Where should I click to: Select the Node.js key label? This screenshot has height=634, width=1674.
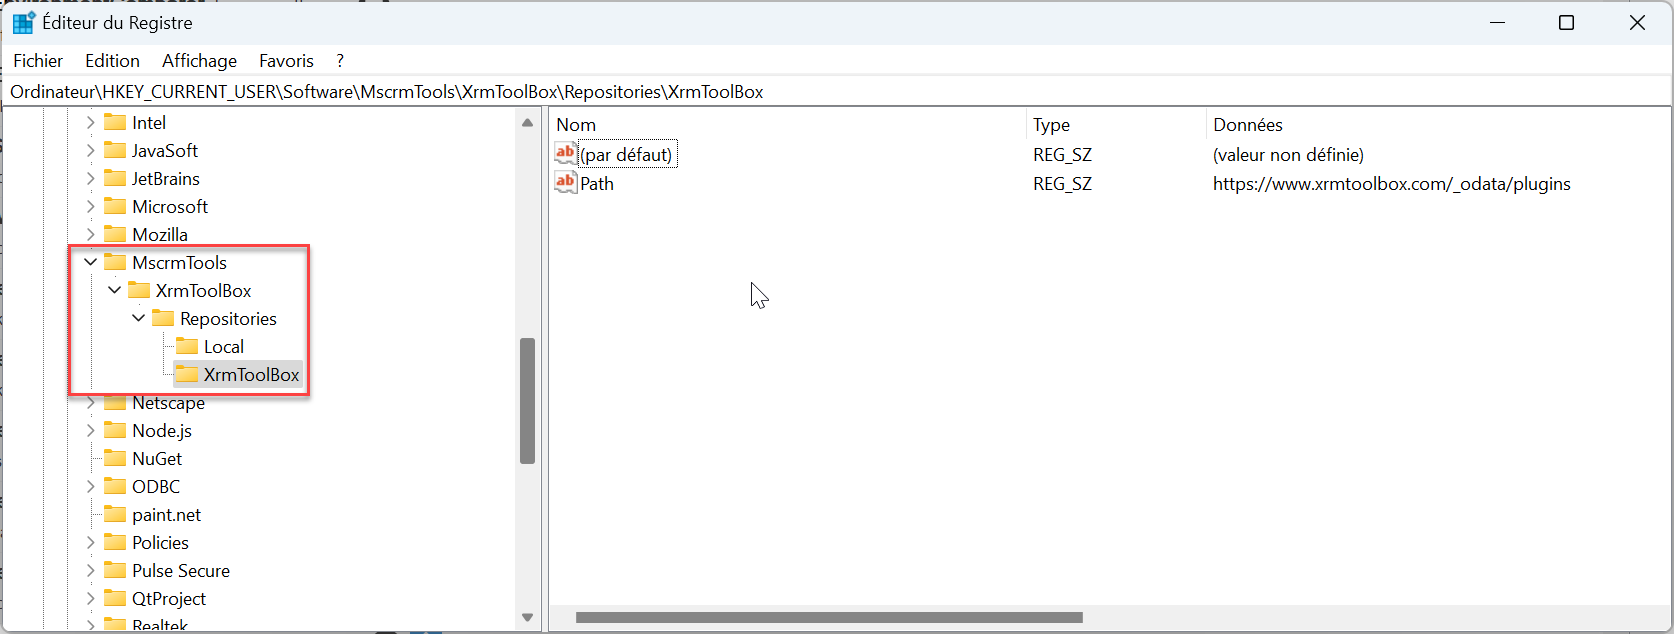[x=162, y=430]
